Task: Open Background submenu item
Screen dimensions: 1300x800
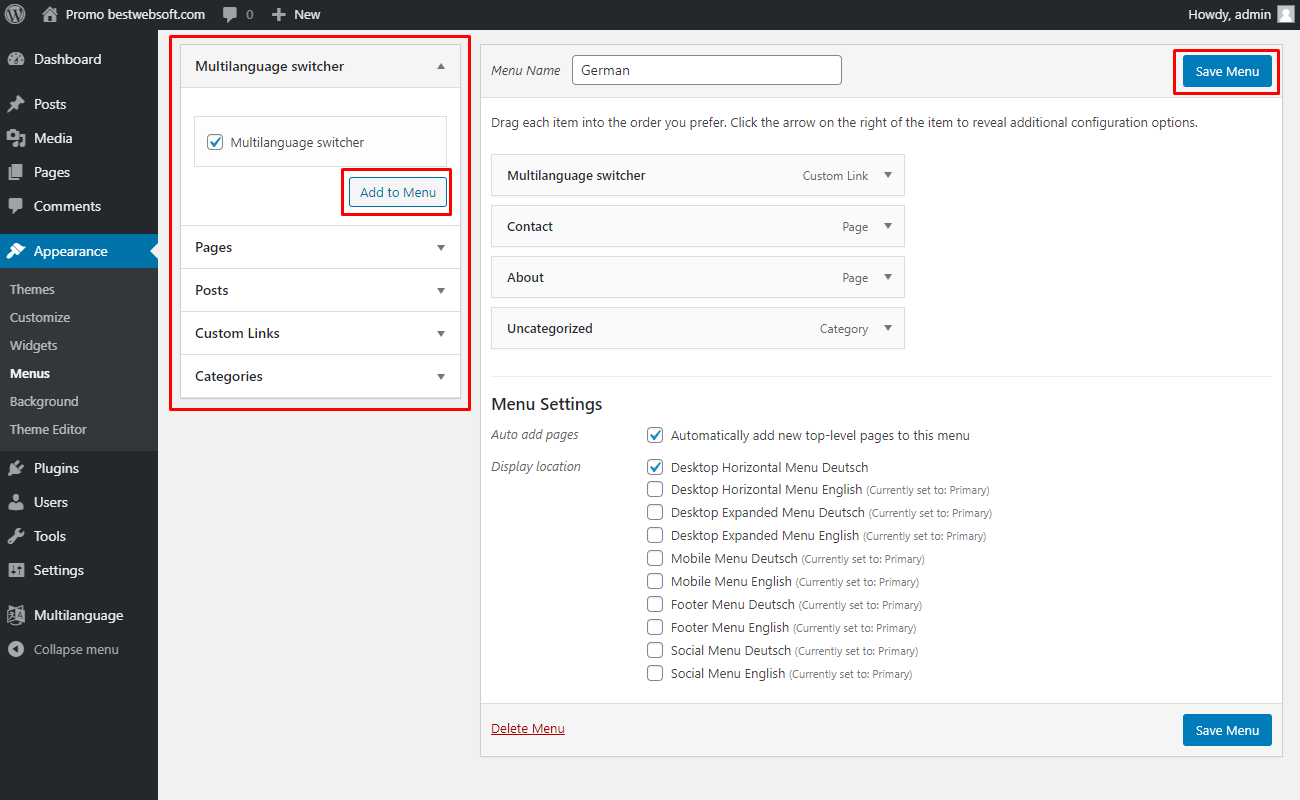Action: [44, 401]
